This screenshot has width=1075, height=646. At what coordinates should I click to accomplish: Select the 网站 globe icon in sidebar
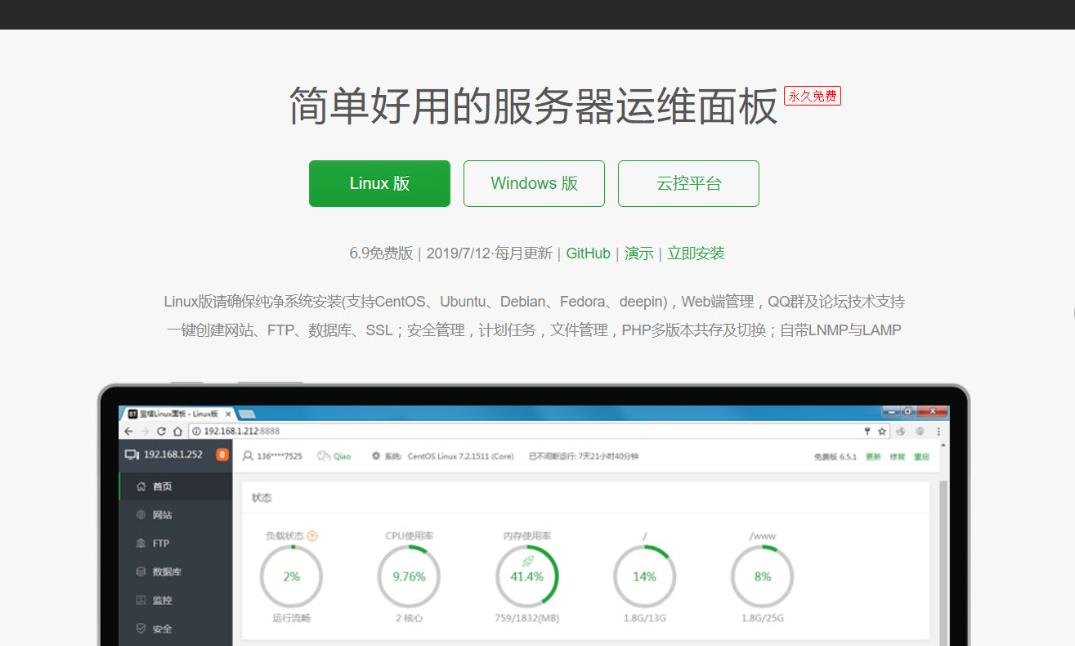[141, 515]
